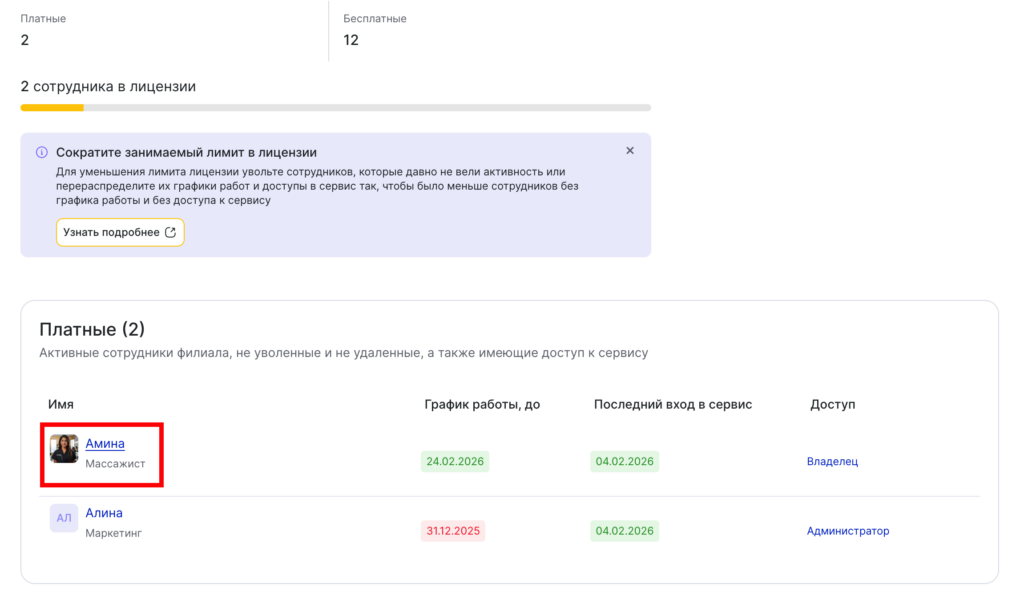The height and width of the screenshot is (592, 1024).
Task: Click the license usage progress bar
Action: pos(335,107)
